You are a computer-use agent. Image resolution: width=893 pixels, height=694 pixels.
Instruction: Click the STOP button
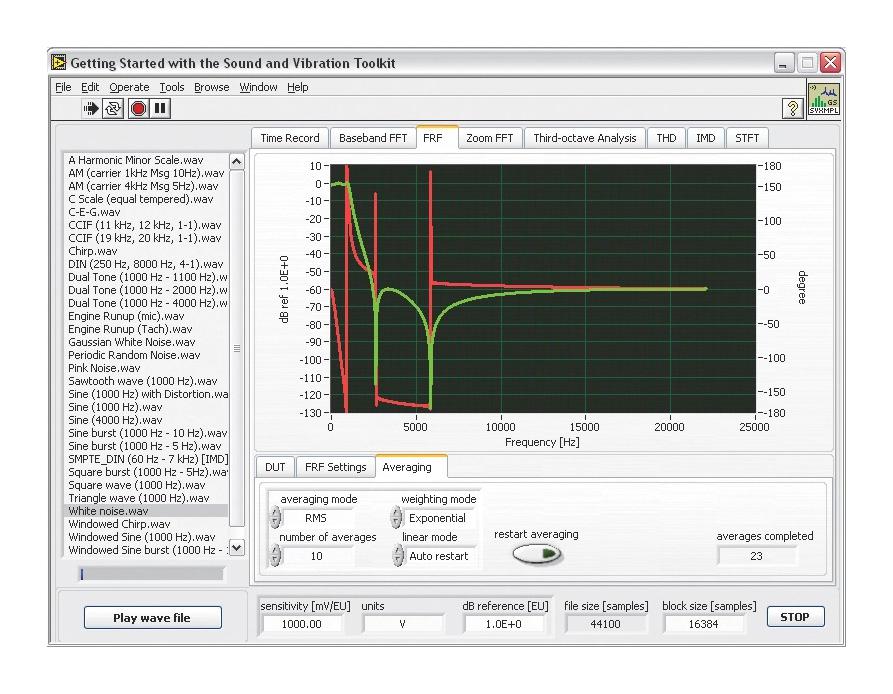click(x=795, y=617)
